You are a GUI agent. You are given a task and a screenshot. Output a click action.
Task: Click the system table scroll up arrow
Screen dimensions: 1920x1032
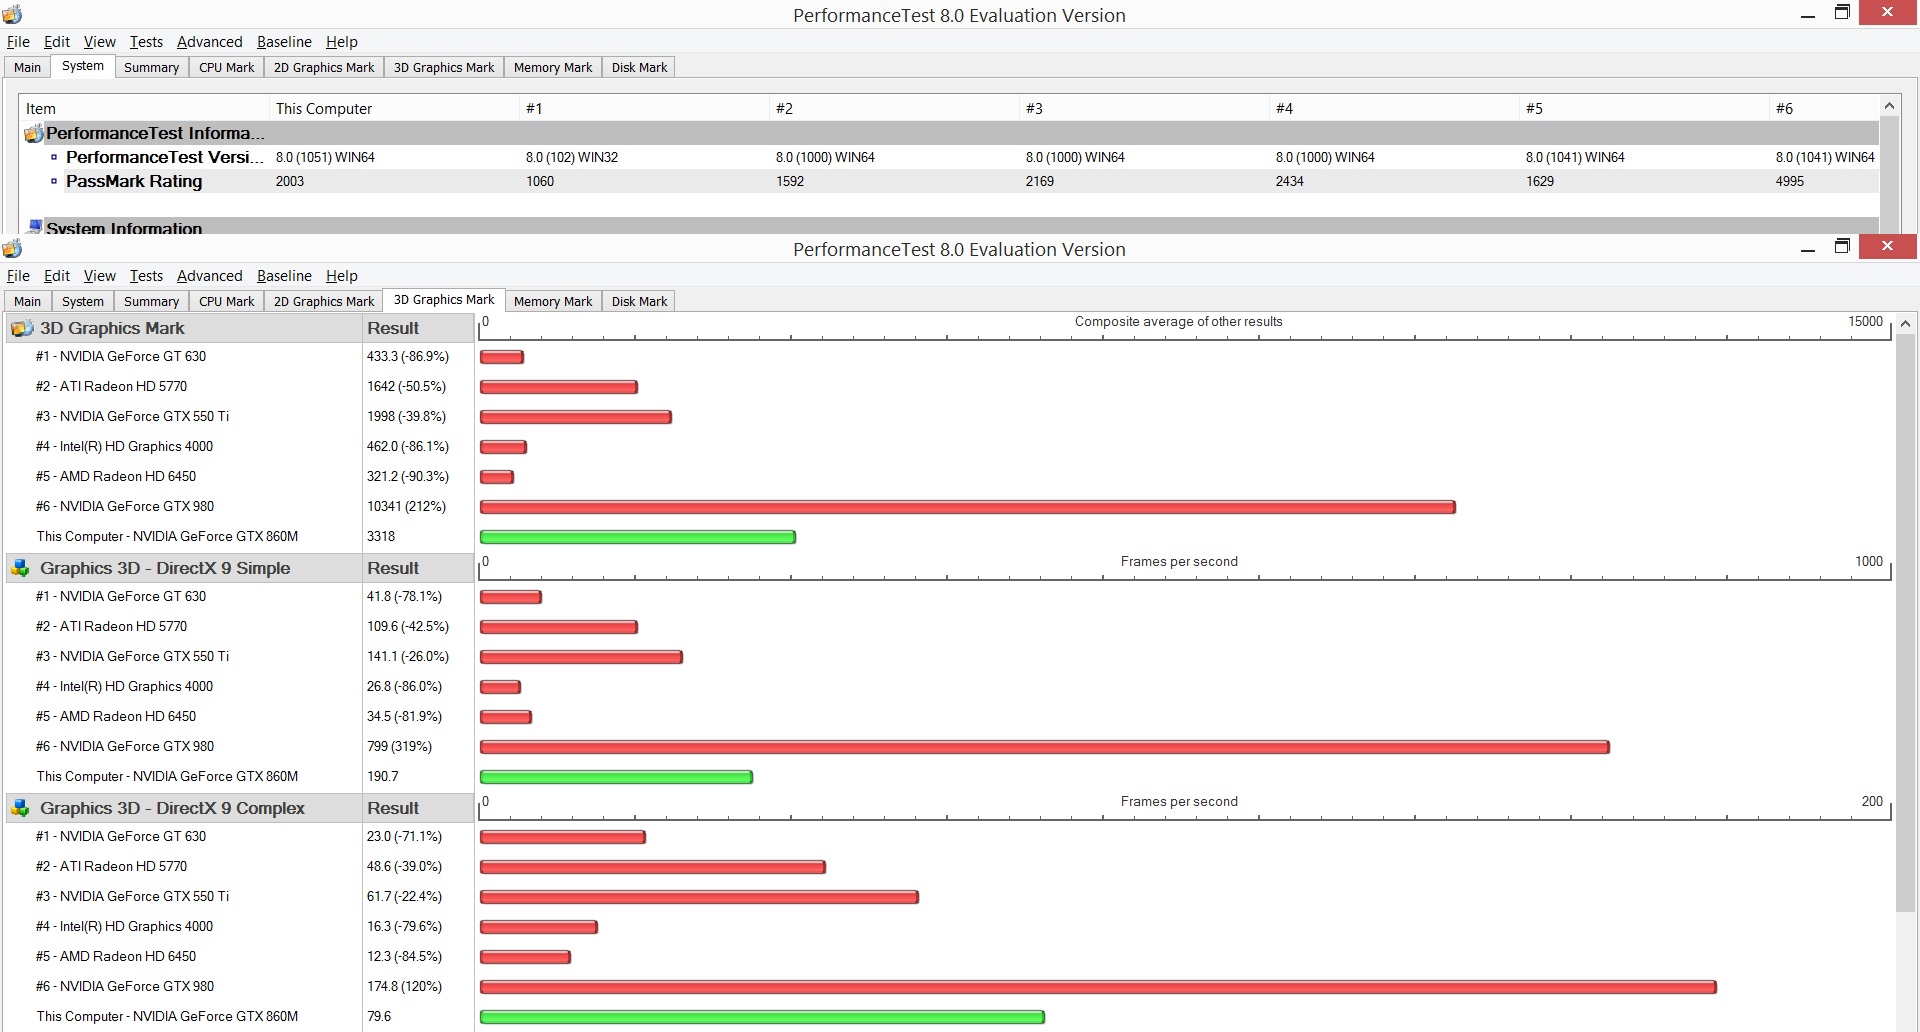[x=1889, y=106]
